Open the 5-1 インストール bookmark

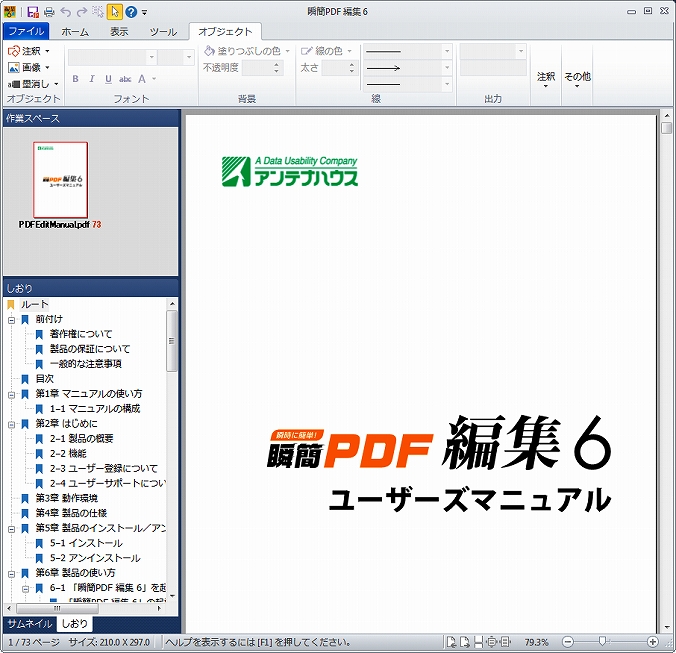pyautogui.click(x=86, y=543)
